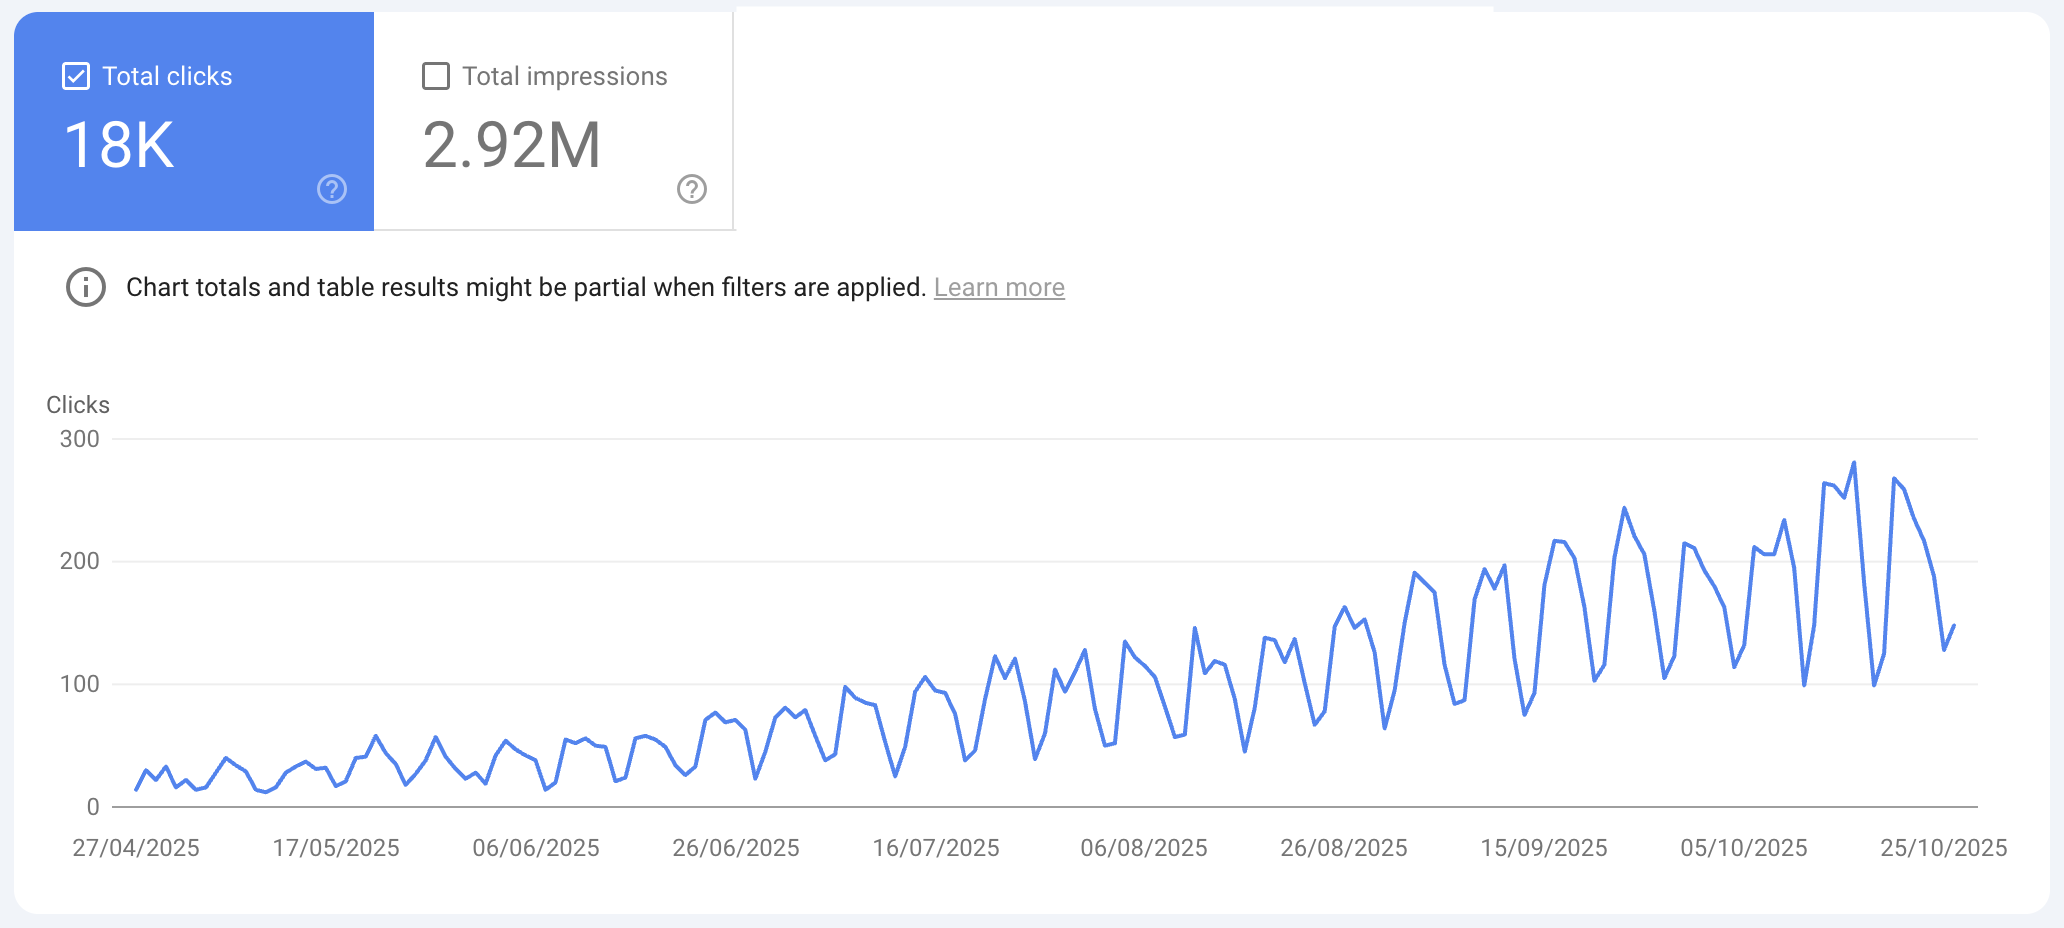This screenshot has width=2064, height=928.
Task: Open help icon on Total impressions card
Action: point(692,189)
